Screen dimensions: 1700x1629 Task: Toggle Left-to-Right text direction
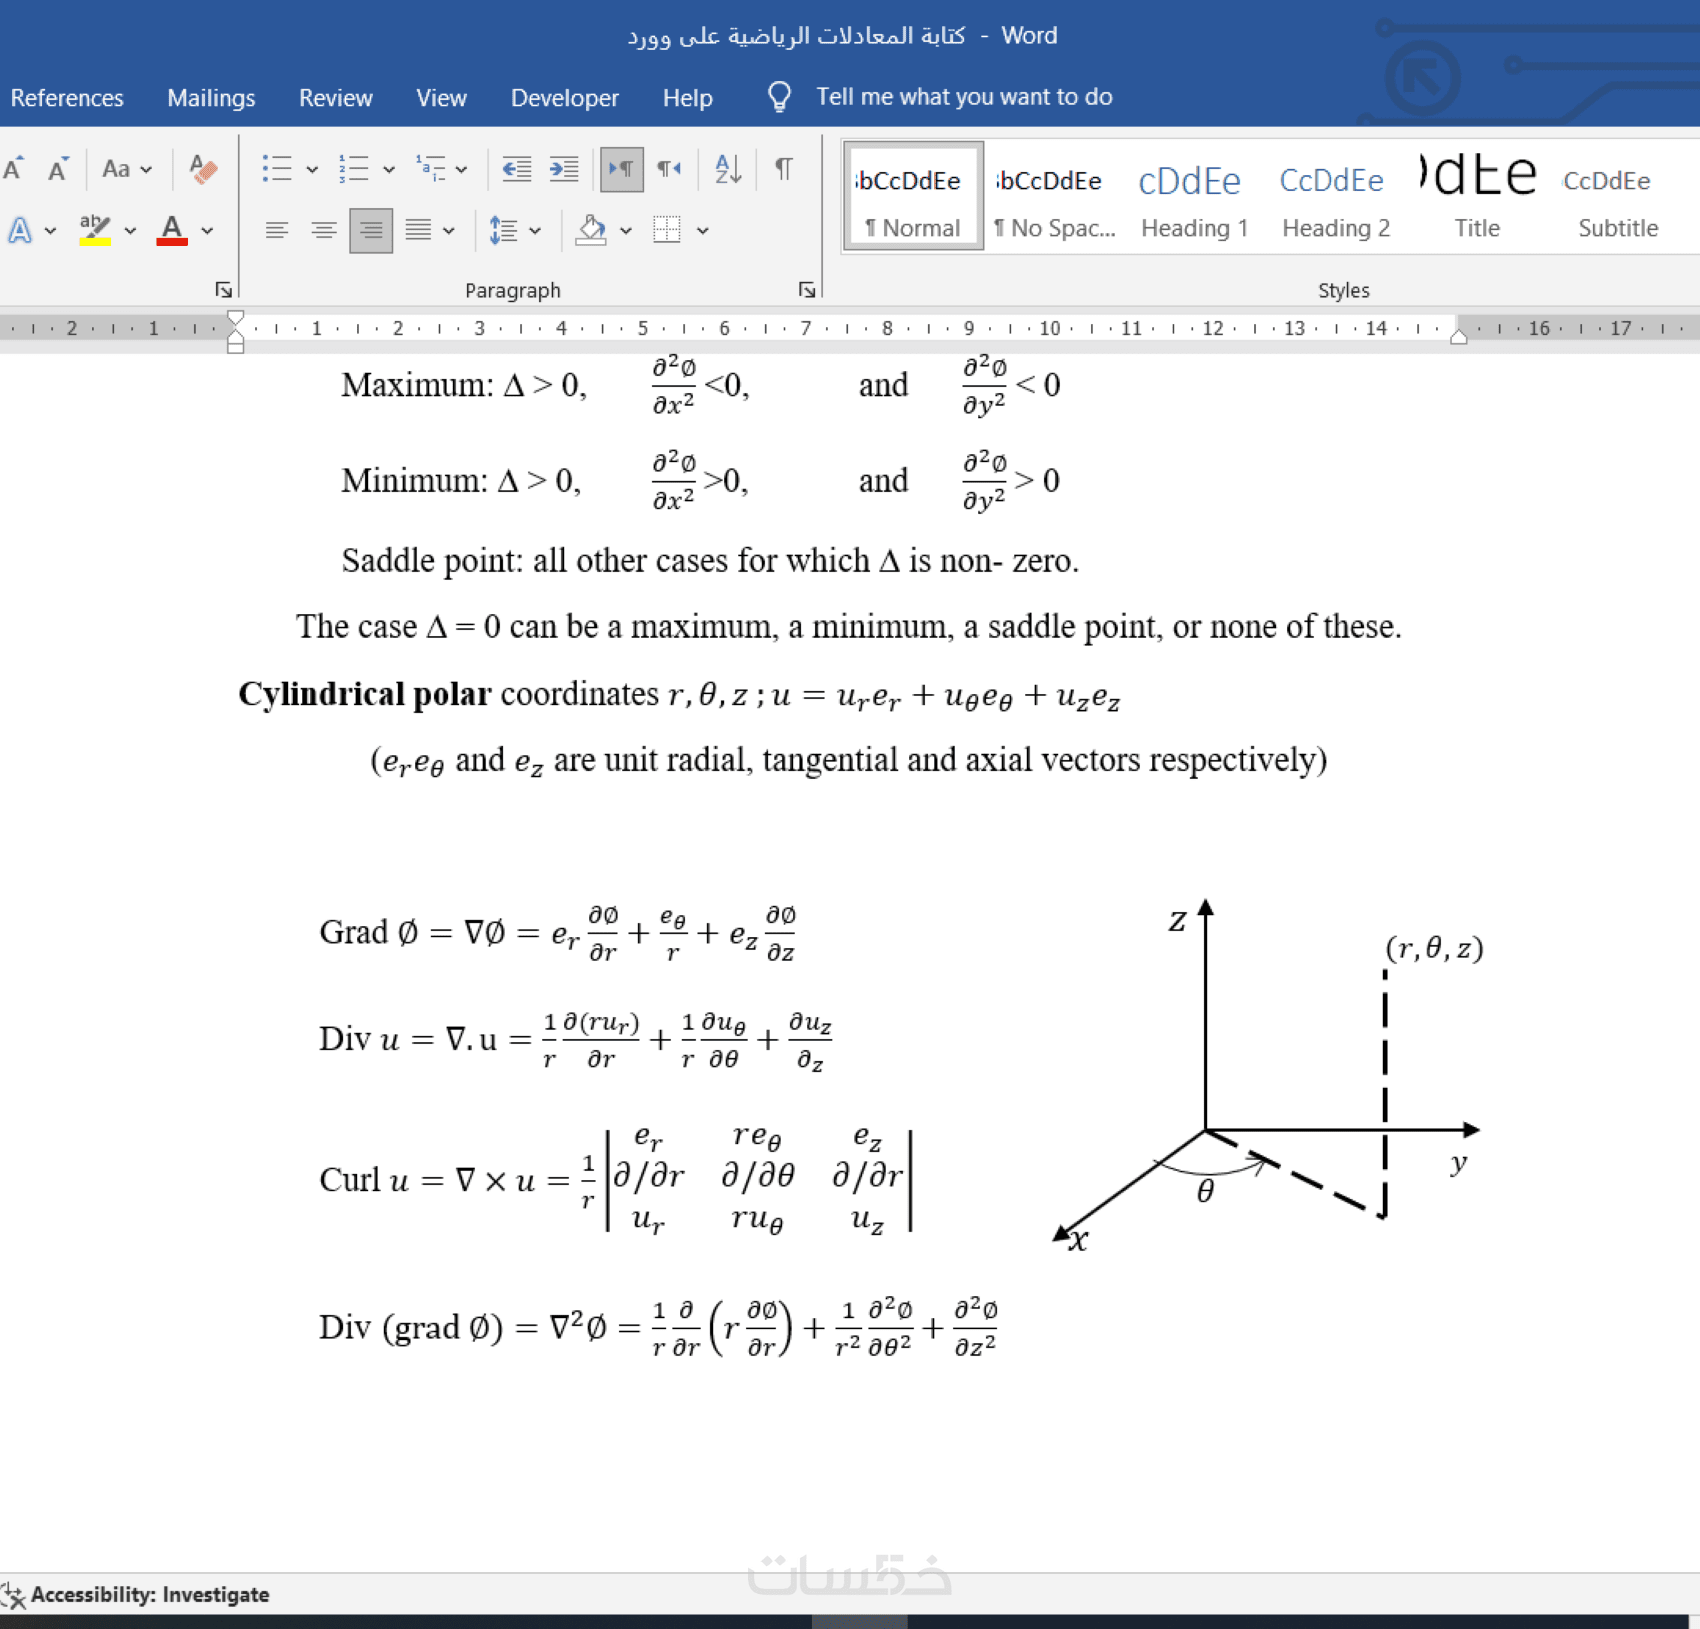(621, 169)
